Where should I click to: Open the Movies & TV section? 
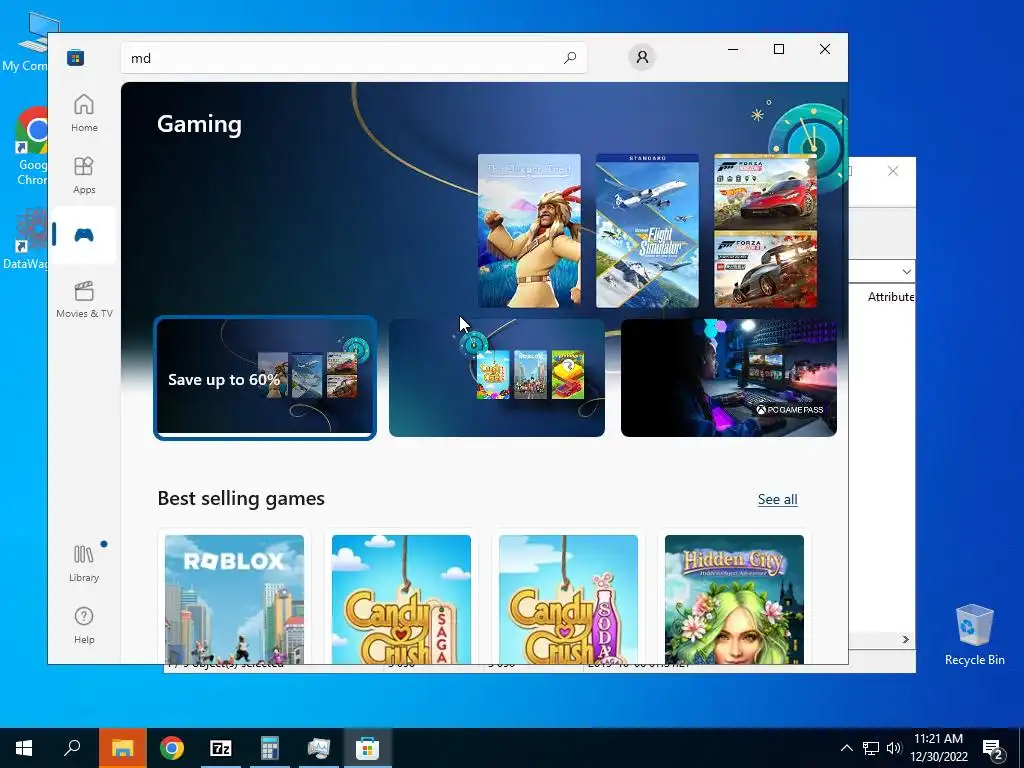coord(84,299)
